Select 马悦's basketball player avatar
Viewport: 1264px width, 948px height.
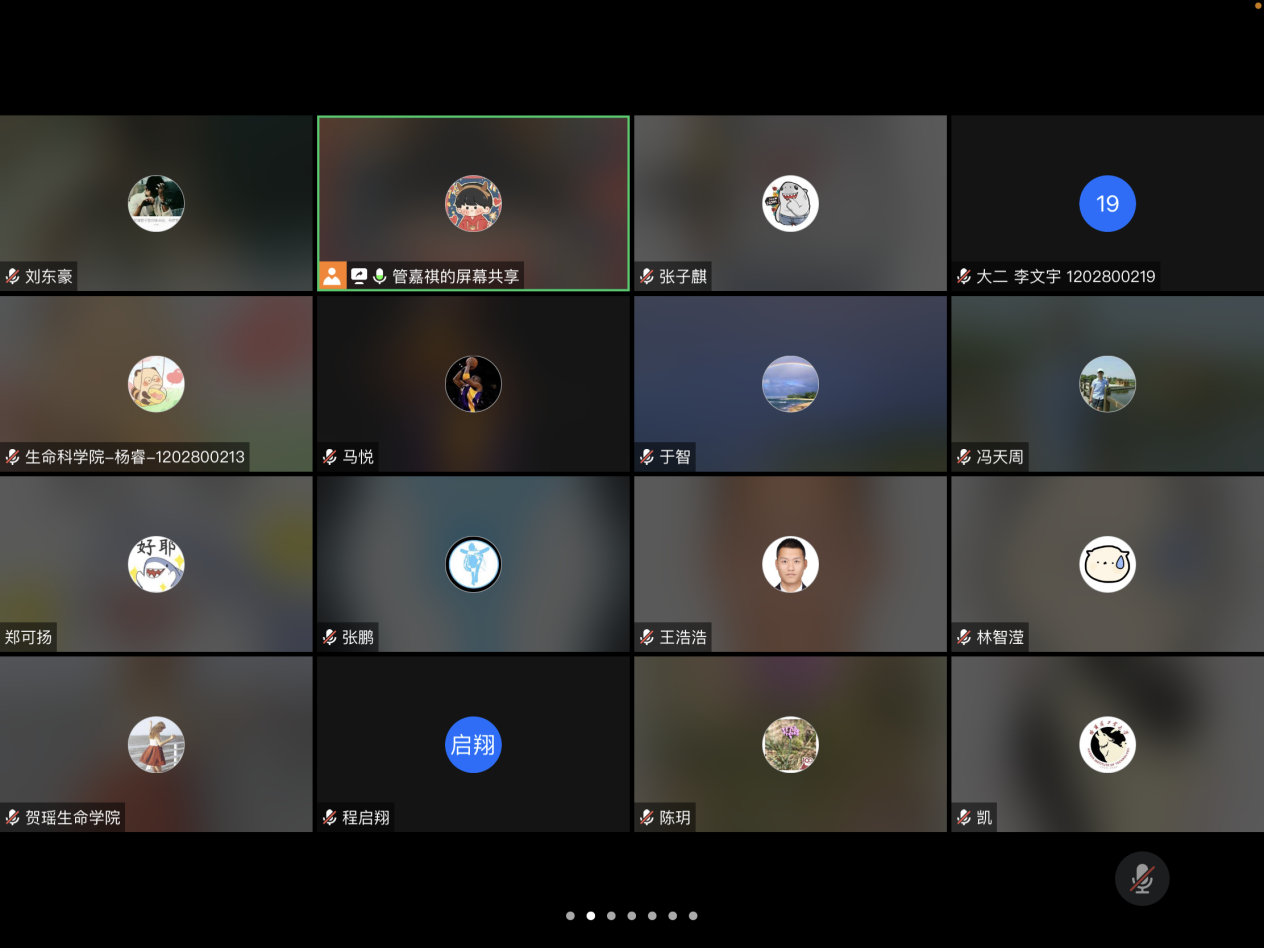[x=473, y=384]
